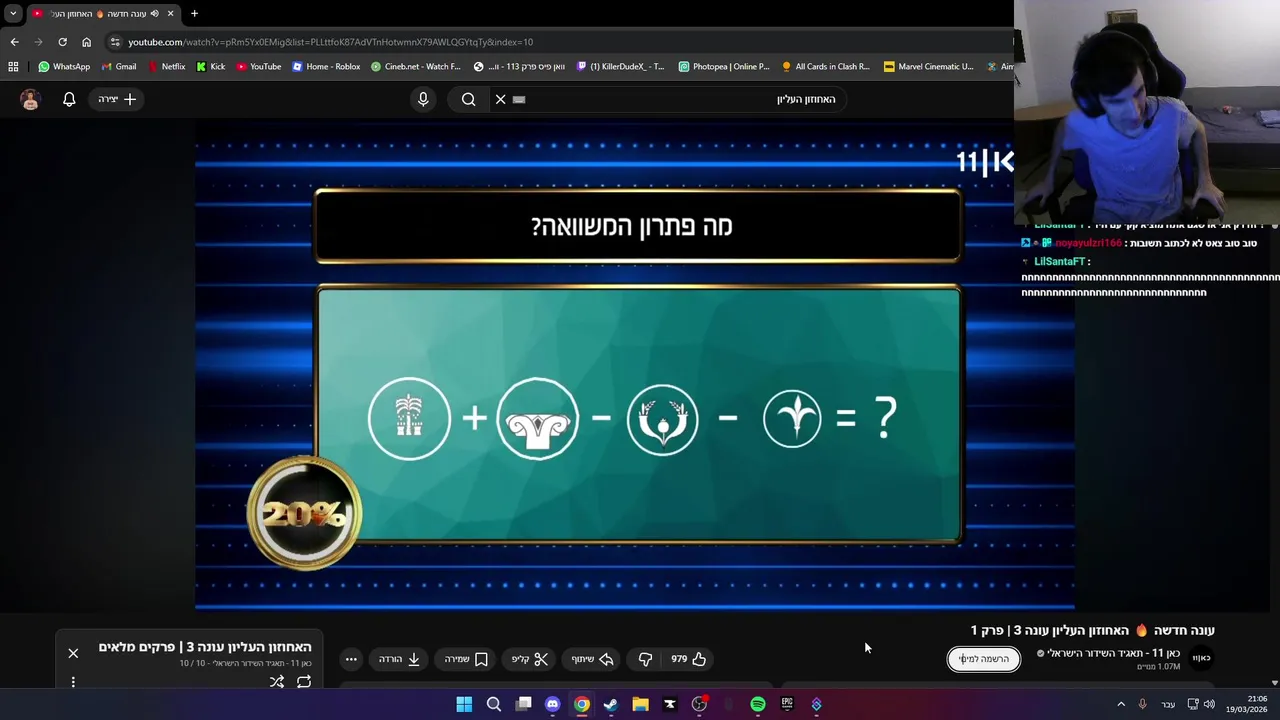This screenshot has width=1280, height=720.
Task: Close the playlist panel with X
Action: [73, 653]
